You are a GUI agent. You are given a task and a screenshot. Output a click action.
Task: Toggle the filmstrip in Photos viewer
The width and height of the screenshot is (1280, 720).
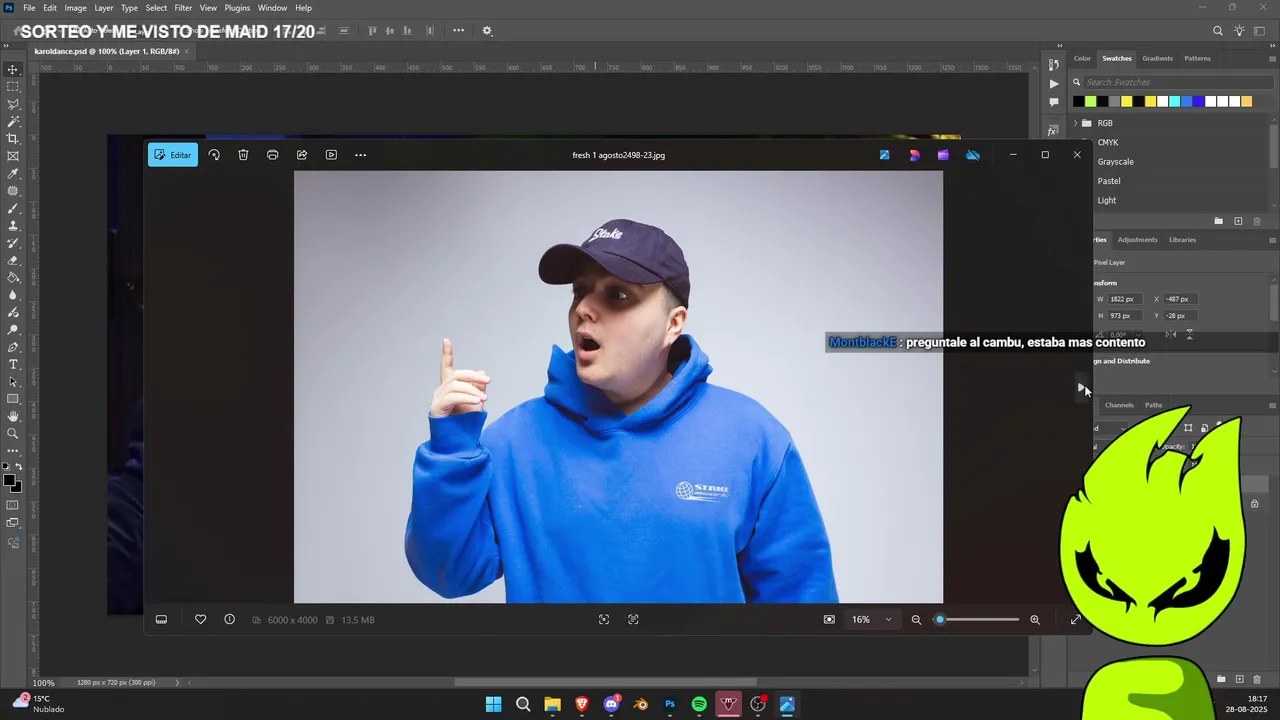pyautogui.click(x=161, y=620)
